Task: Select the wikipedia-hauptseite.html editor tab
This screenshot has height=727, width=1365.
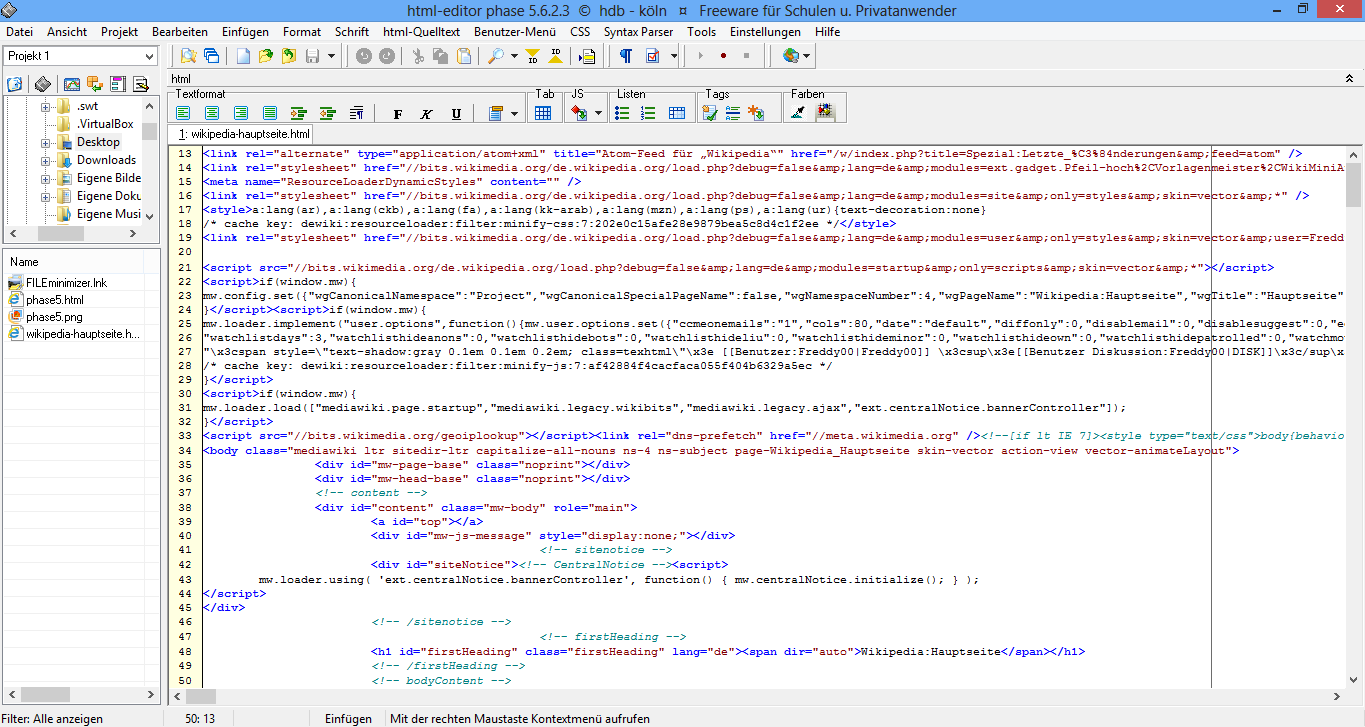Action: tap(244, 133)
